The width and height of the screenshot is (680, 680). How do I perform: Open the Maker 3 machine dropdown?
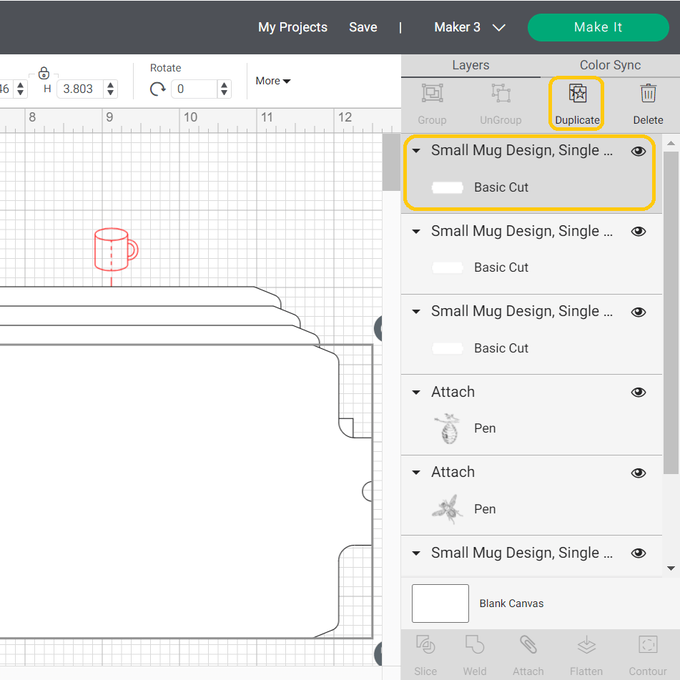click(469, 27)
